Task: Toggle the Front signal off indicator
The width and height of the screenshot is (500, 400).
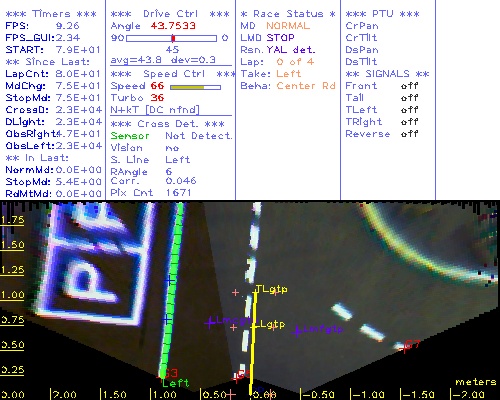Action: (x=410, y=86)
